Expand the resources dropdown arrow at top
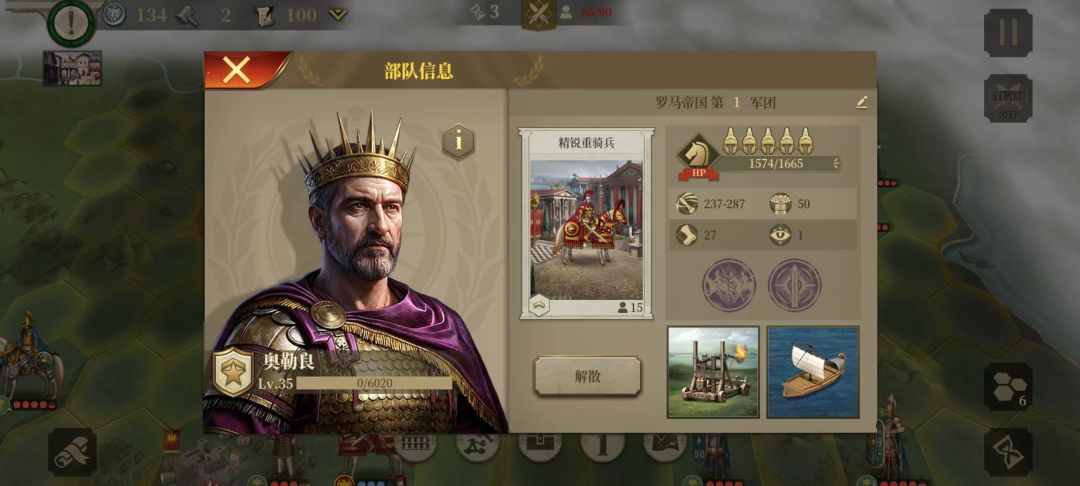The width and height of the screenshot is (1080, 486). tap(338, 14)
